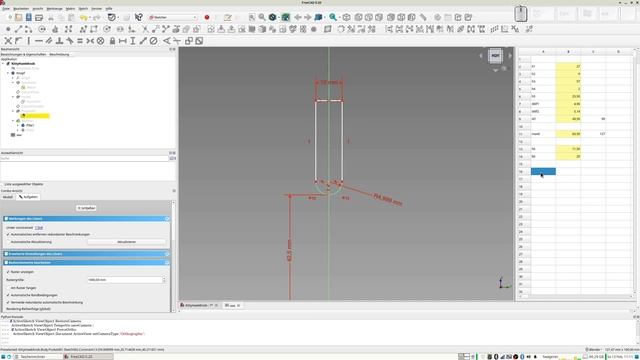The width and height of the screenshot is (640, 360).
Task: Apply the horizontal distance constraint
Action: [x=122, y=41]
